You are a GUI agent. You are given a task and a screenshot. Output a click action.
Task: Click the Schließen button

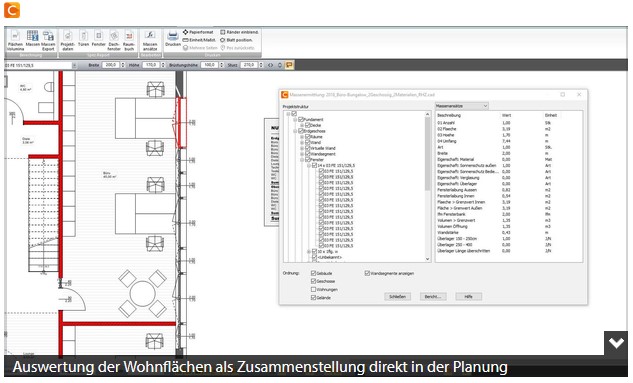(x=397, y=297)
